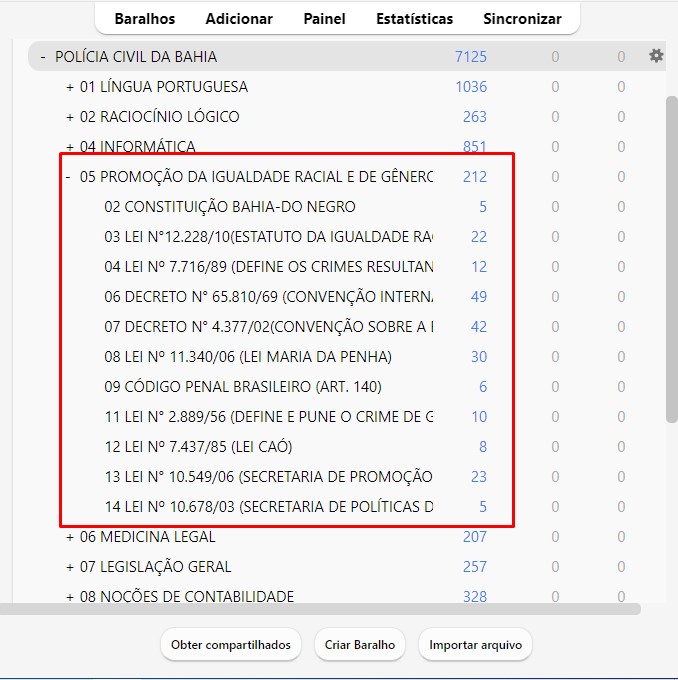Click the new card count 207
The height and width of the screenshot is (680, 678).
click(x=475, y=536)
